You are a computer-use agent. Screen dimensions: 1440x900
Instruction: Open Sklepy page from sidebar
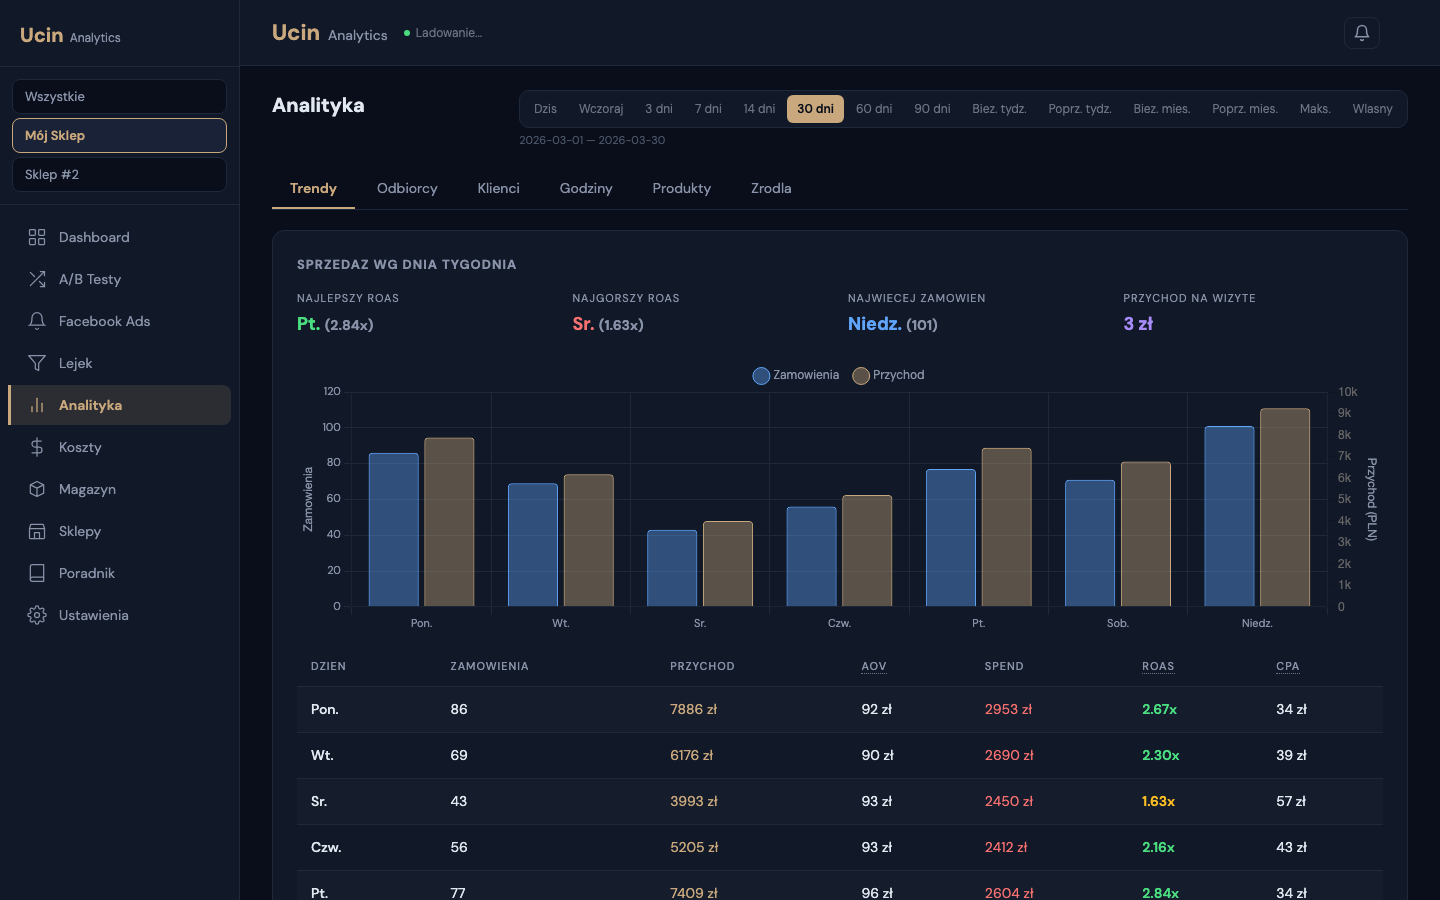pos(119,531)
